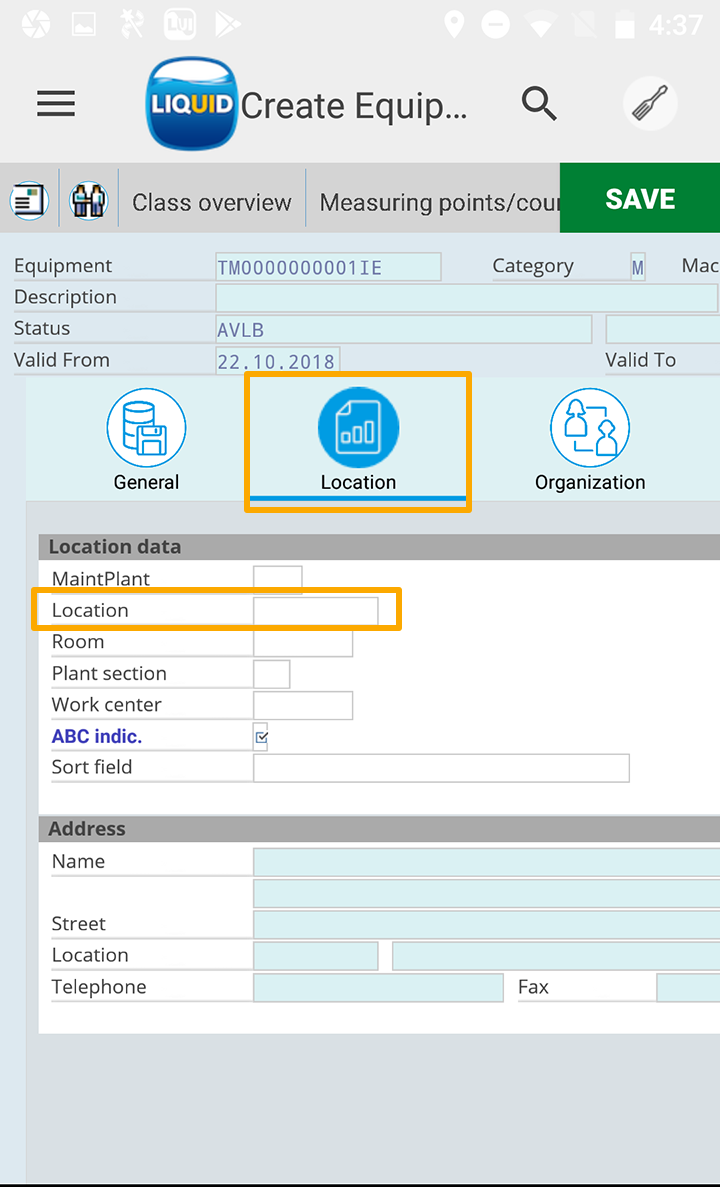Open the paintbrush design tool icon
The image size is (720, 1187).
(650, 104)
